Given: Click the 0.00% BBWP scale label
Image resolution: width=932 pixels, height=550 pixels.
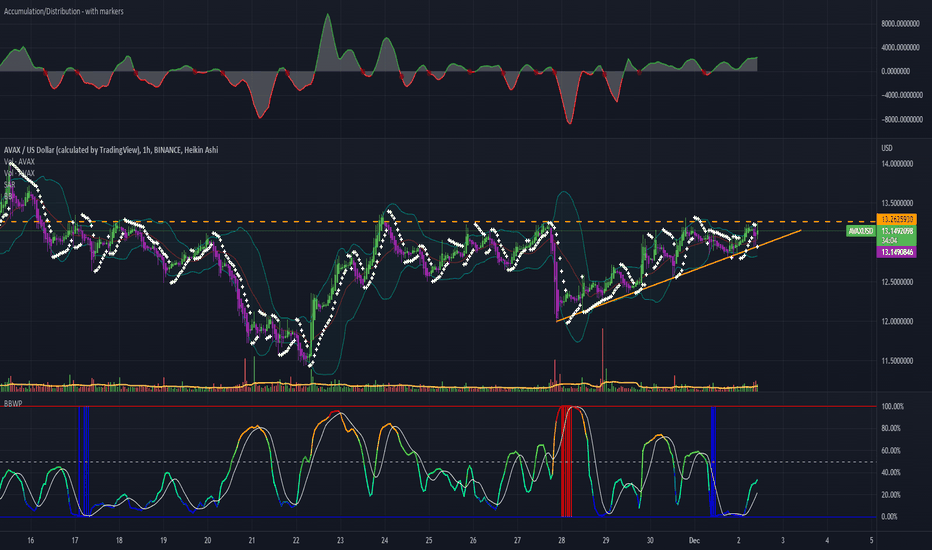Looking at the screenshot, I should click(x=889, y=517).
